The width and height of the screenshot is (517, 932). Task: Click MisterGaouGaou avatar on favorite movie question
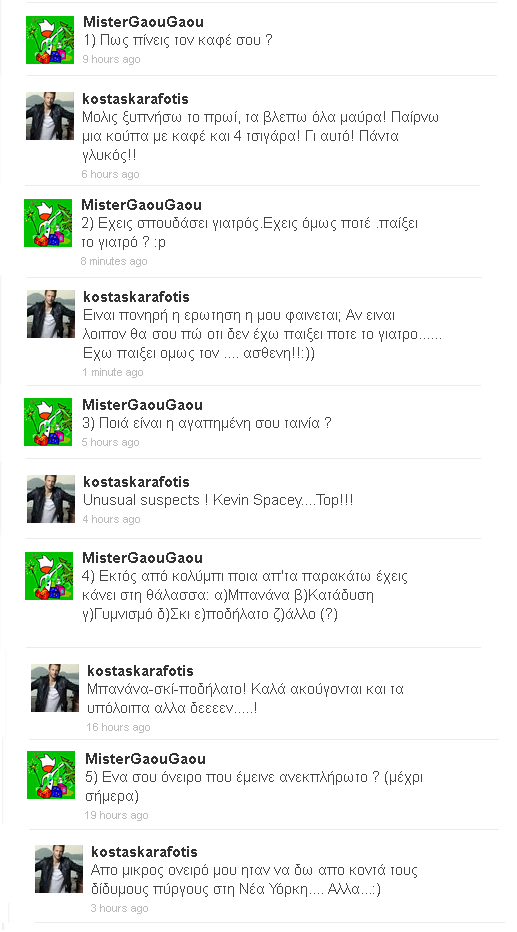click(x=48, y=422)
